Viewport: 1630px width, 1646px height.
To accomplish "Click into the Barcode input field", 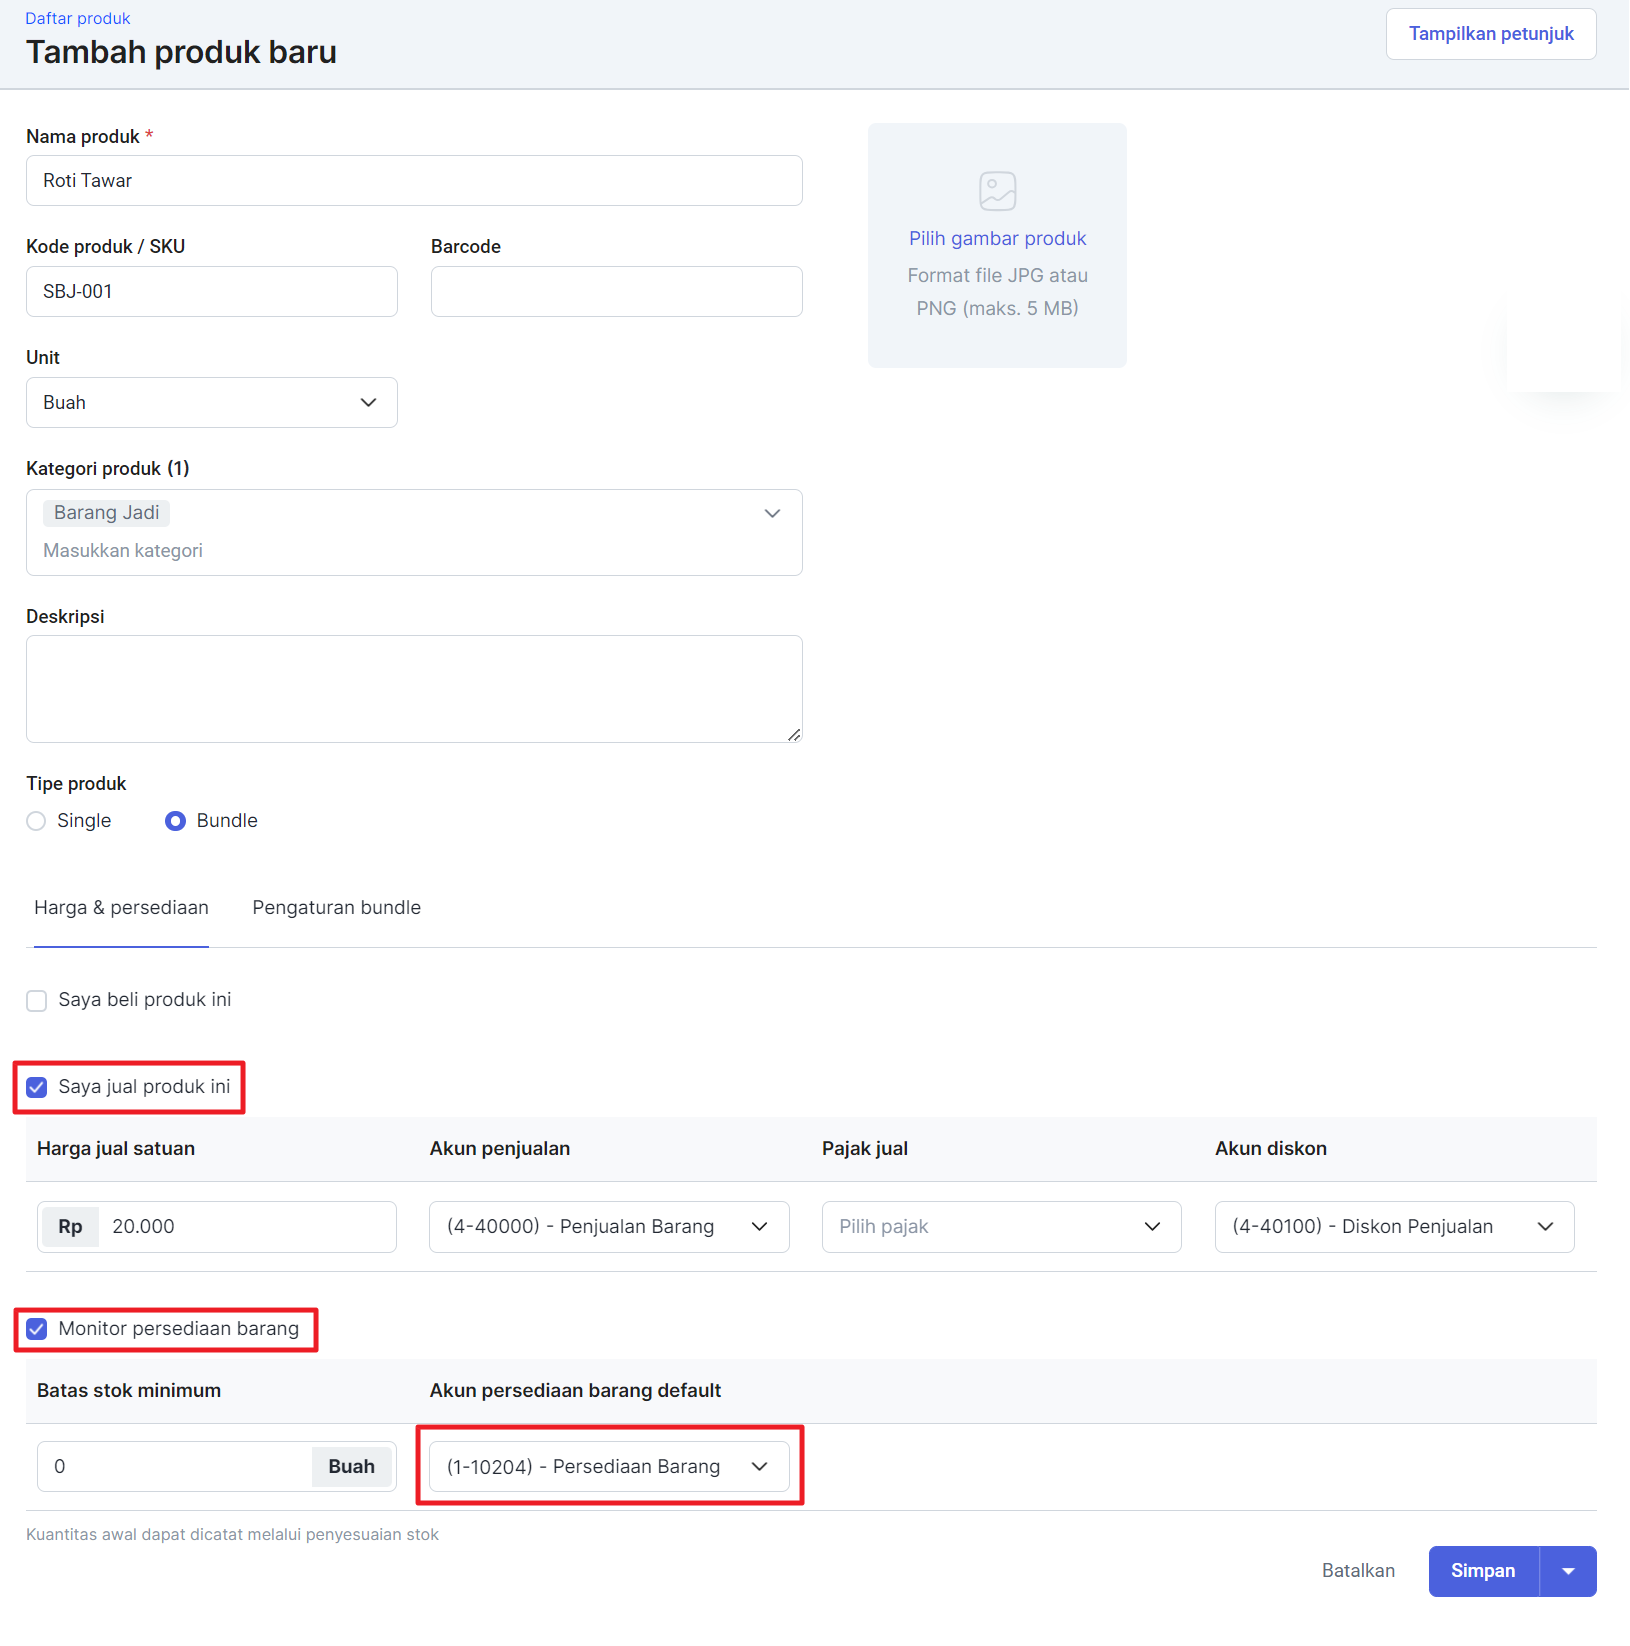I will pyautogui.click(x=616, y=291).
